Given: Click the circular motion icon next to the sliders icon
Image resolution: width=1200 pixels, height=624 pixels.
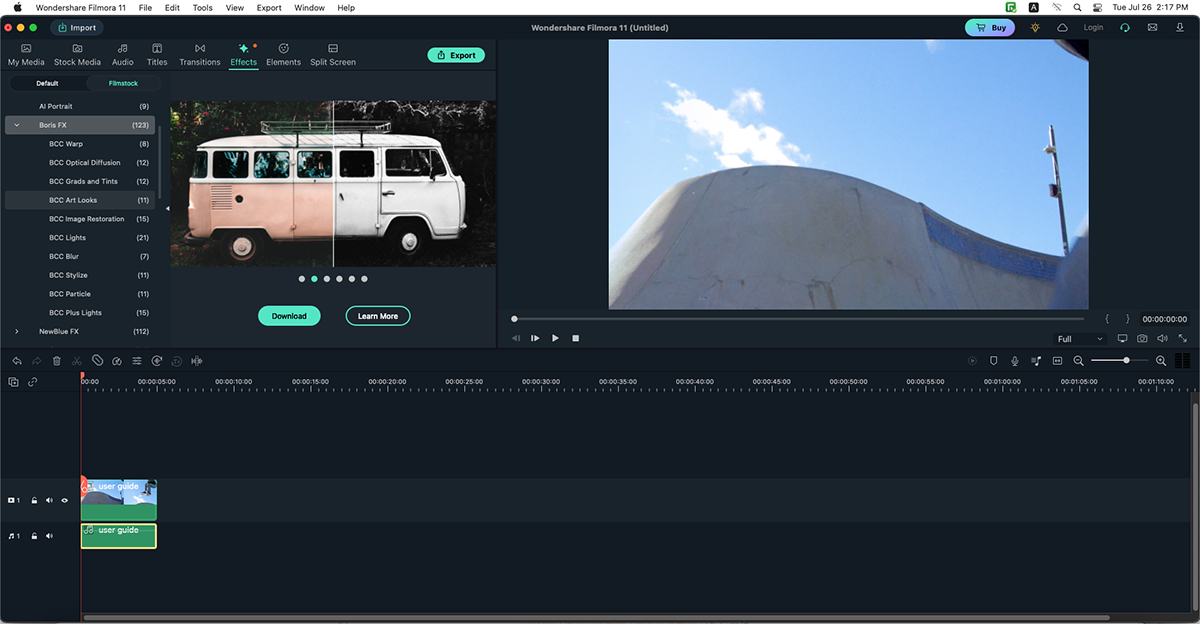Looking at the screenshot, I should (x=157, y=360).
